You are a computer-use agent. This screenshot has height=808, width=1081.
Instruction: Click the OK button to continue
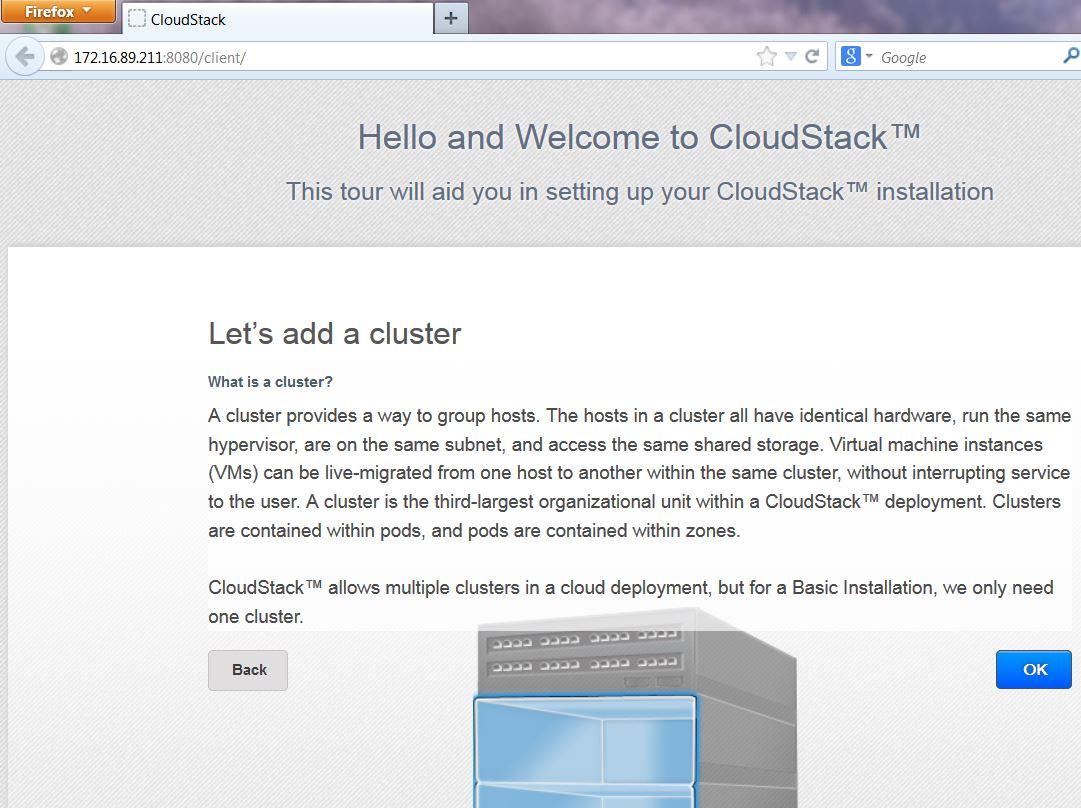1034,669
